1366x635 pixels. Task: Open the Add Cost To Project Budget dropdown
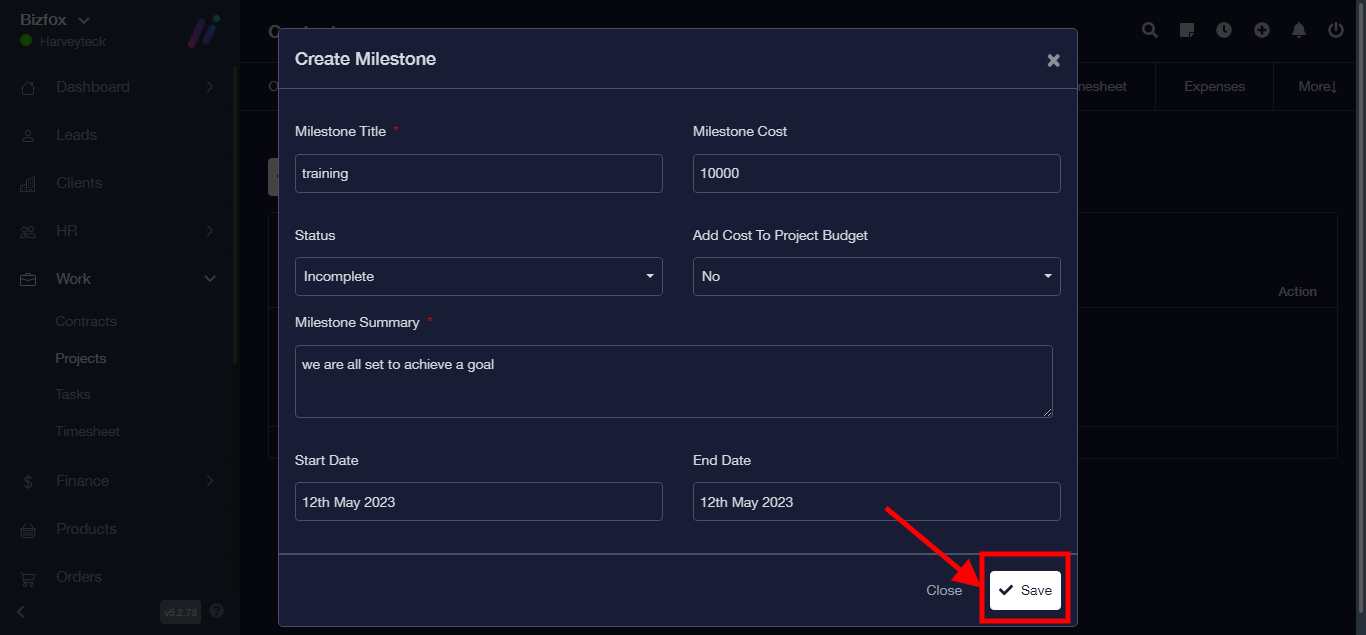click(876, 276)
